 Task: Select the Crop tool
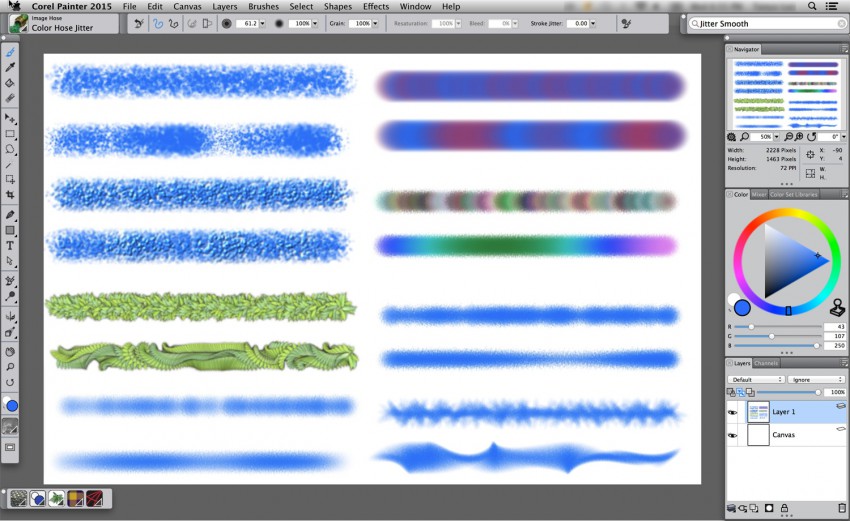(10, 195)
